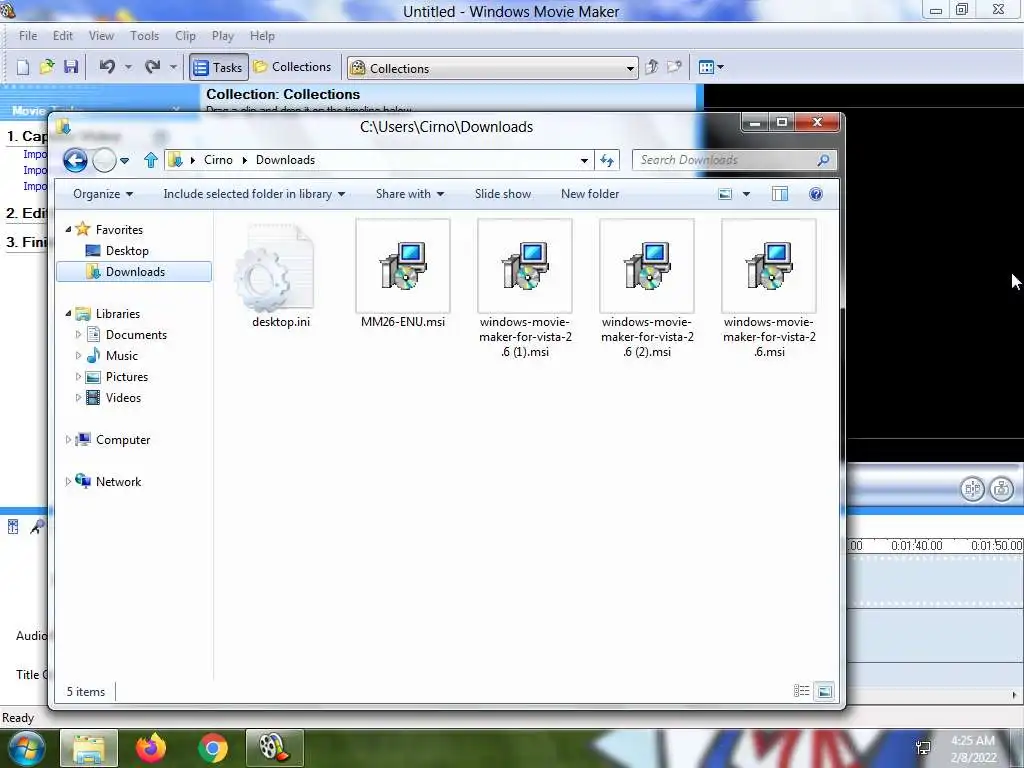Viewport: 1024px width, 768px height.
Task: Open the View menu in Movie Maker
Action: 101,36
